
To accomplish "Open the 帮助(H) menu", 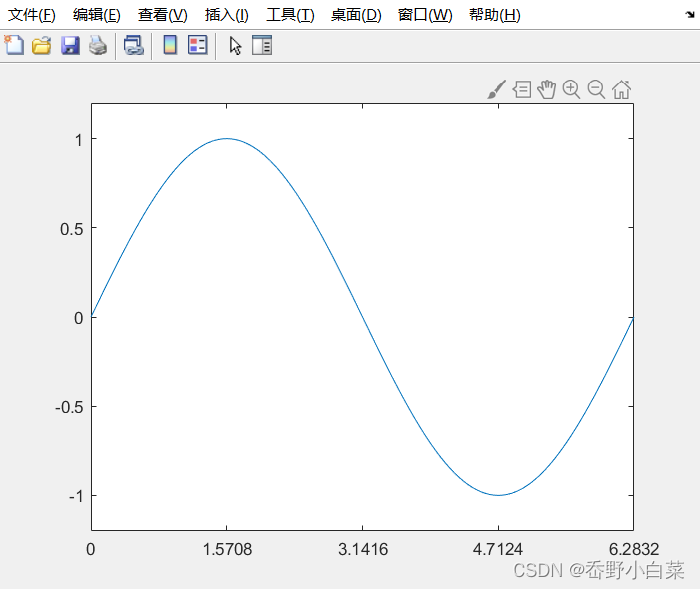I will [x=495, y=15].
